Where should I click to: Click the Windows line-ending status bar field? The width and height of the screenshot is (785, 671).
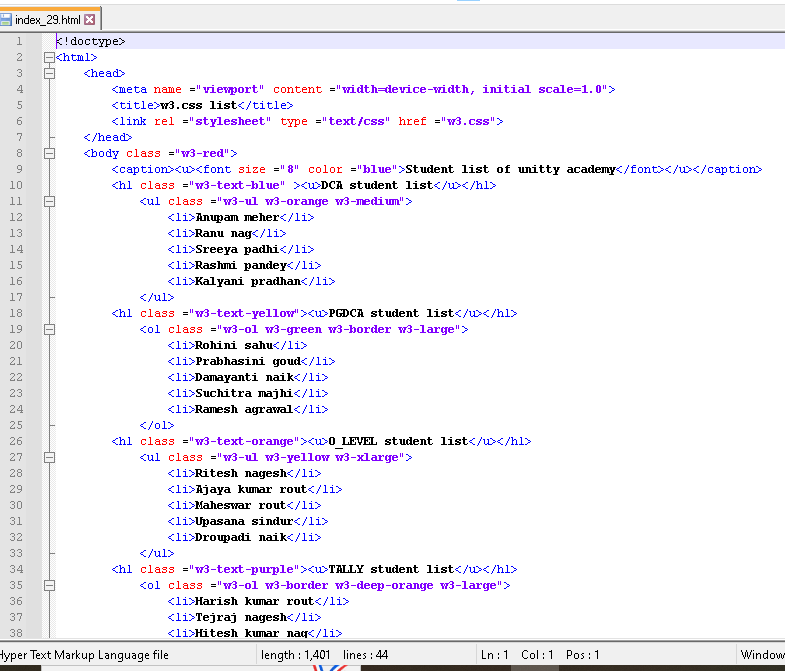pos(761,655)
